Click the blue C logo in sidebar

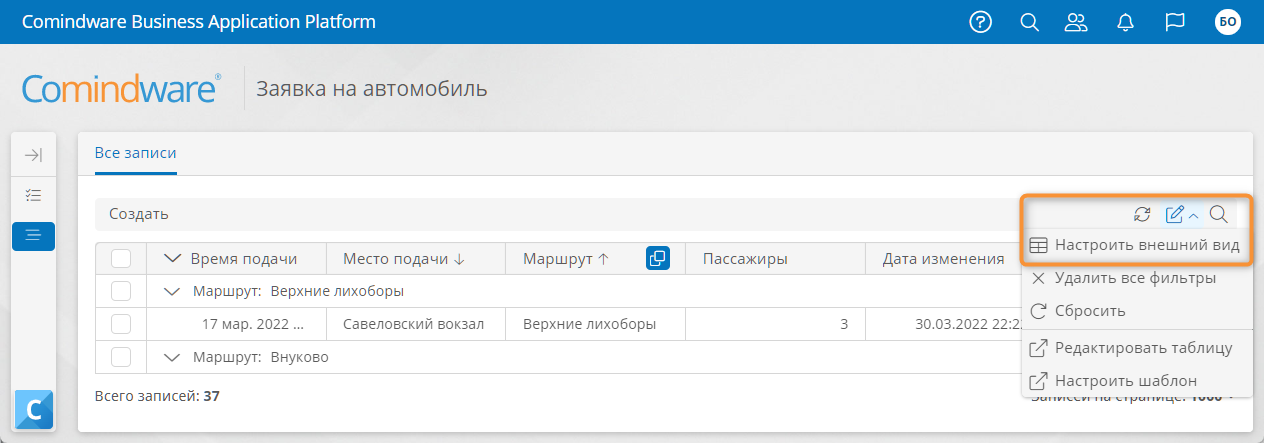33,409
